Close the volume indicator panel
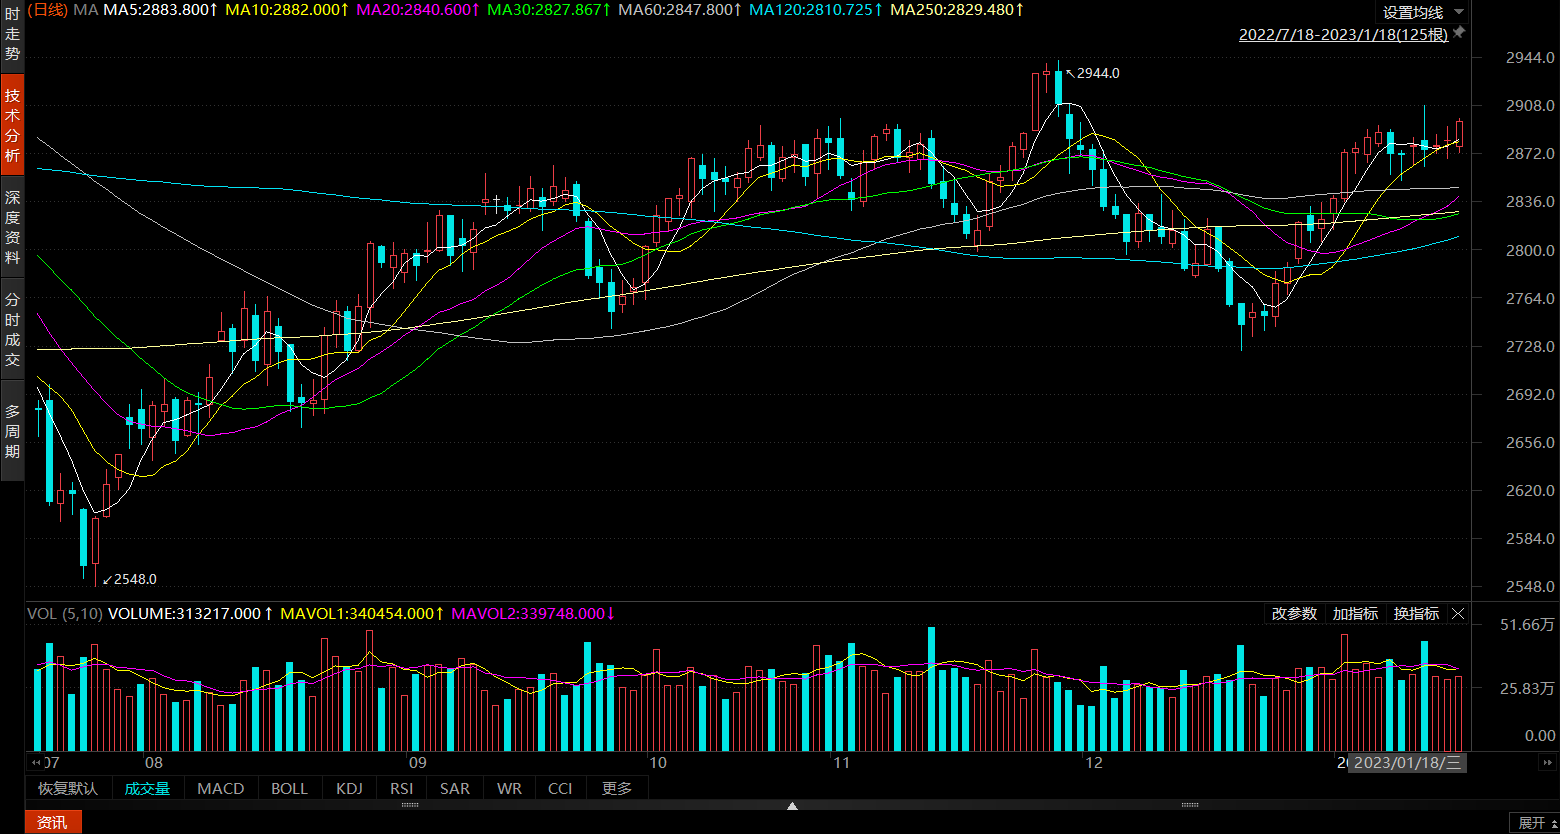 pyautogui.click(x=1458, y=614)
